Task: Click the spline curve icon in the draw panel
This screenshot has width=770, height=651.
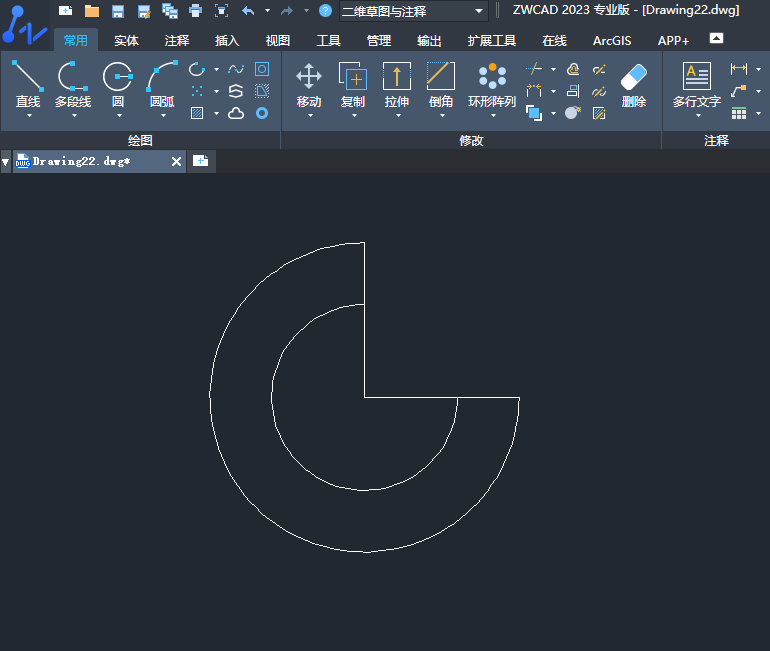Action: (x=236, y=69)
